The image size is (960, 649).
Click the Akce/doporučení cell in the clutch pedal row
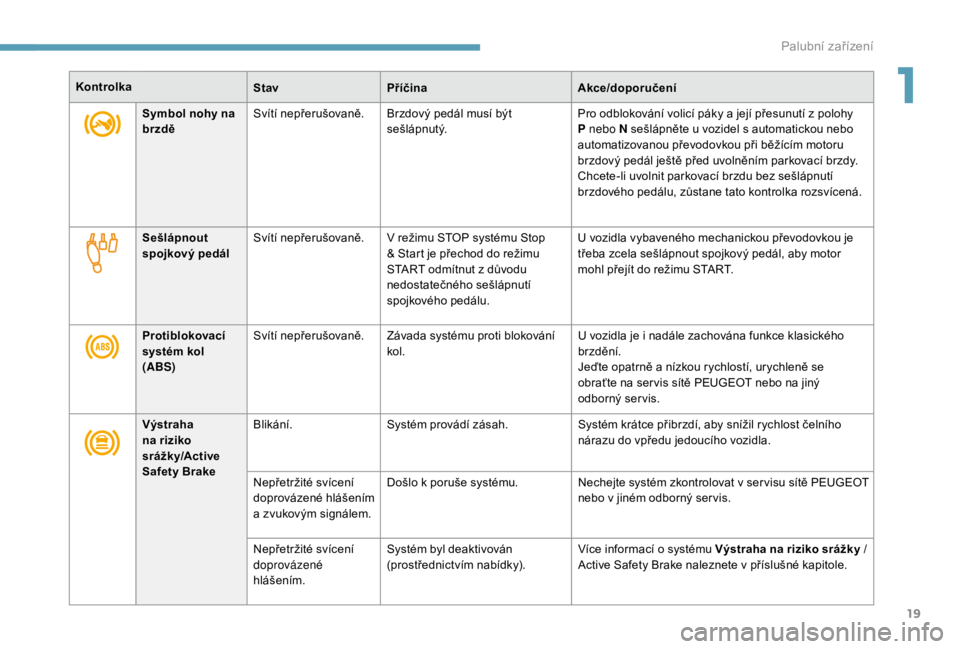pos(722,275)
